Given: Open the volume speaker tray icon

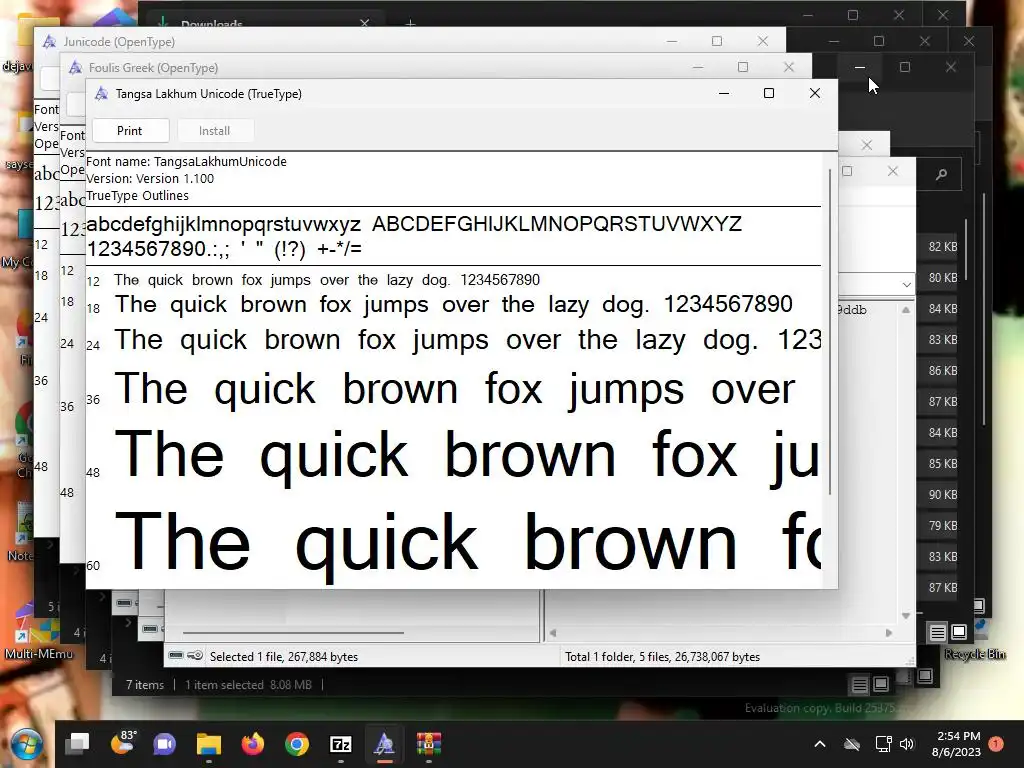Looking at the screenshot, I should pyautogui.click(x=907, y=744).
